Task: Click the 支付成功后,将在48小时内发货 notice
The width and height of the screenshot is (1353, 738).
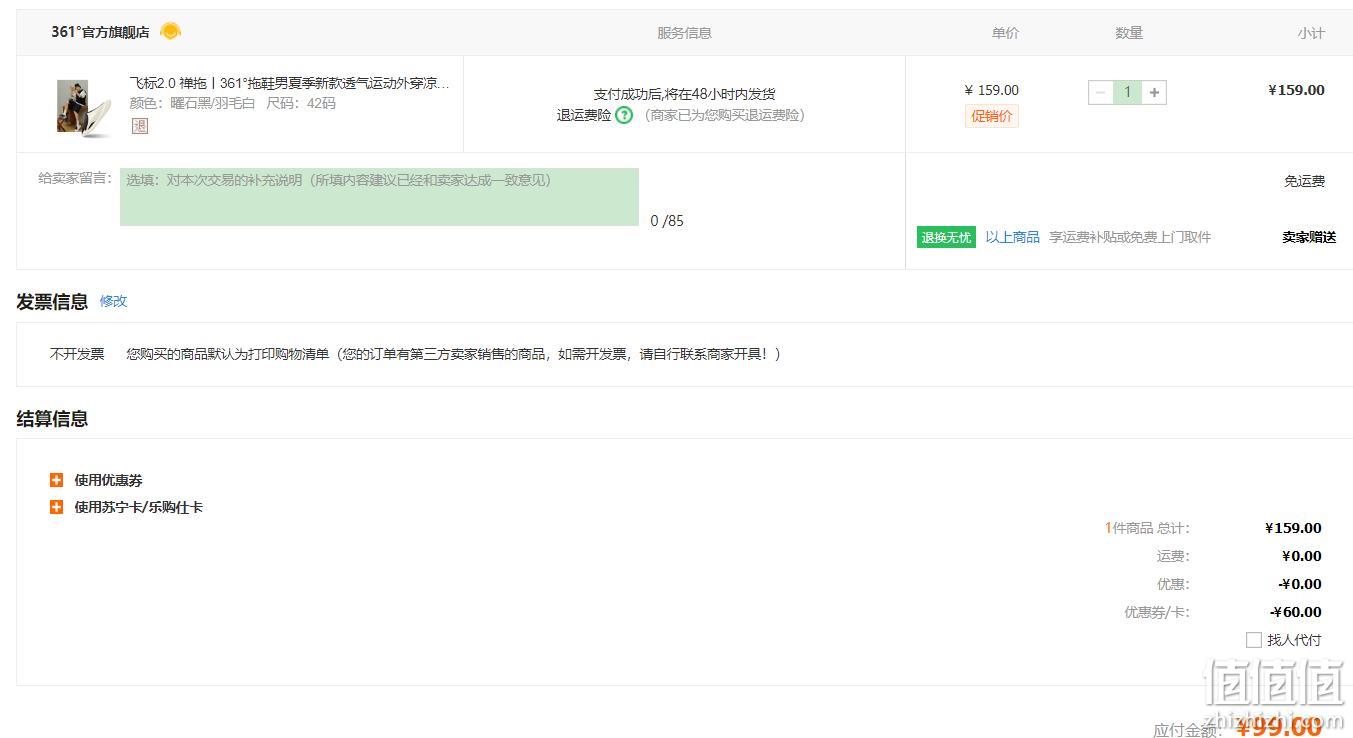Action: [684, 94]
